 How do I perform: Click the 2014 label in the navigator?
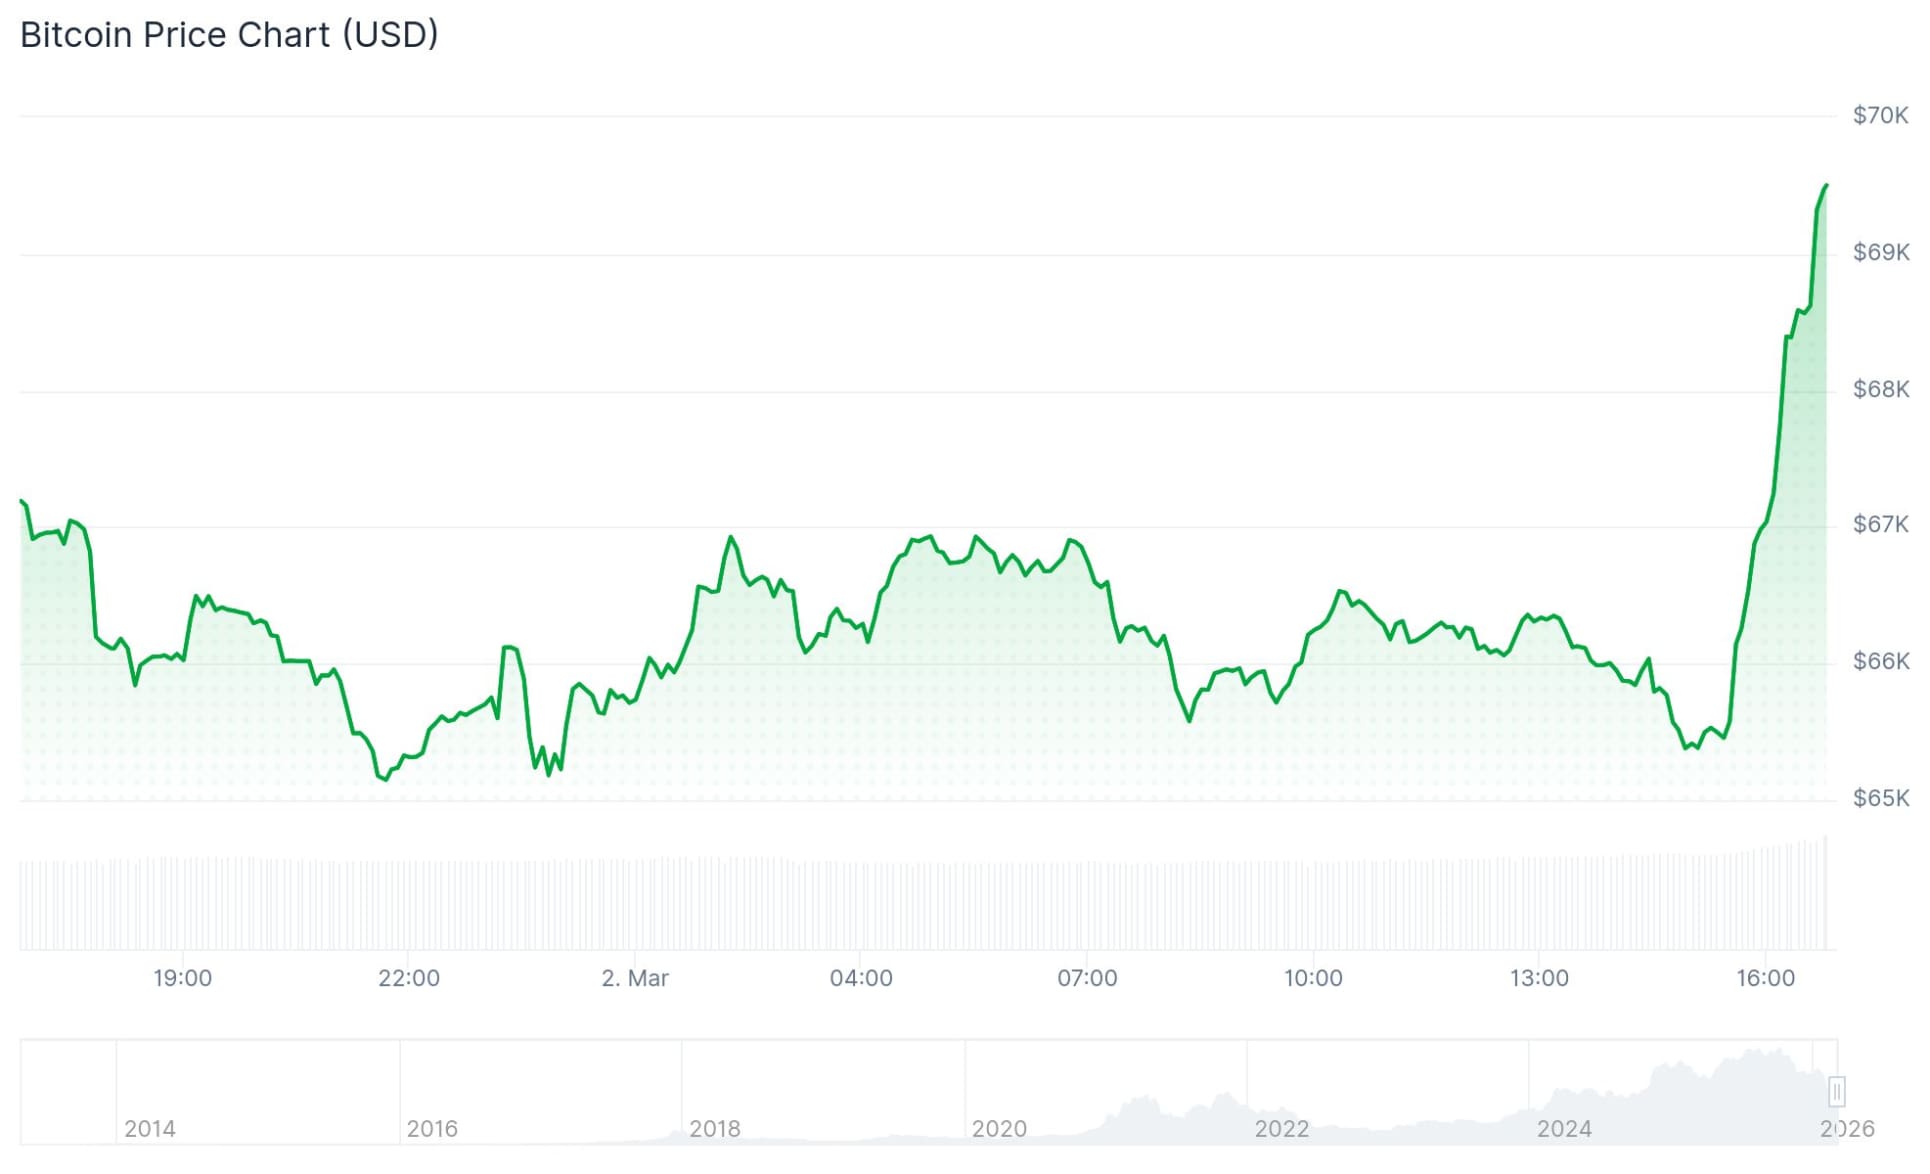tap(150, 1129)
